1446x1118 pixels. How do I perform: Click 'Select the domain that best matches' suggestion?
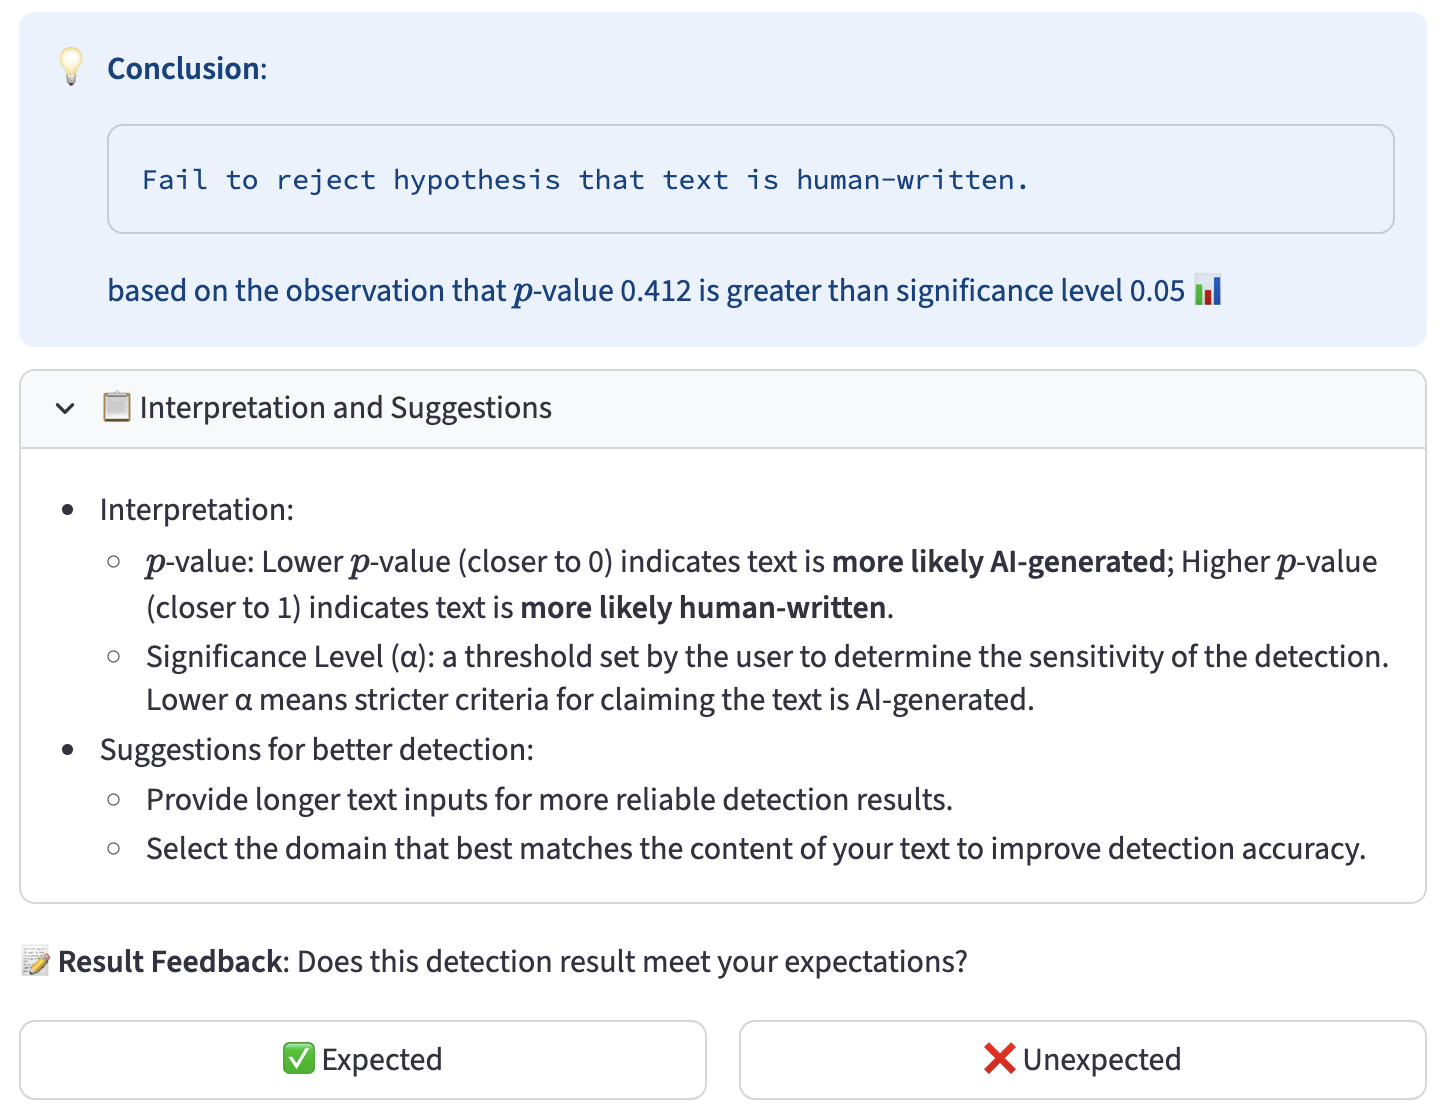coord(755,849)
